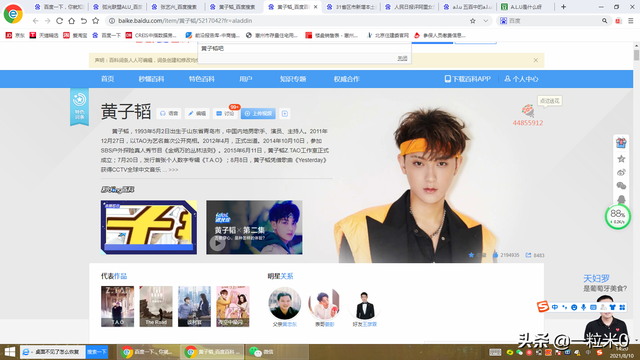Click the thumbs-up like icon on the portrait
The width and height of the screenshot is (640, 360).
pyautogui.click(x=495, y=255)
